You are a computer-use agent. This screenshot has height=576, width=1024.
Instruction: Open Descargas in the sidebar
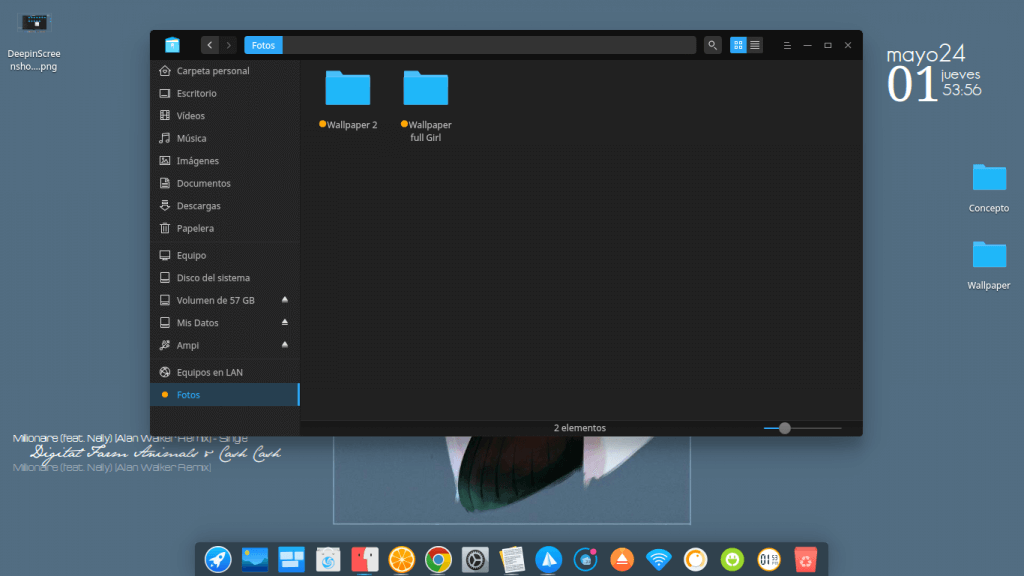198,206
